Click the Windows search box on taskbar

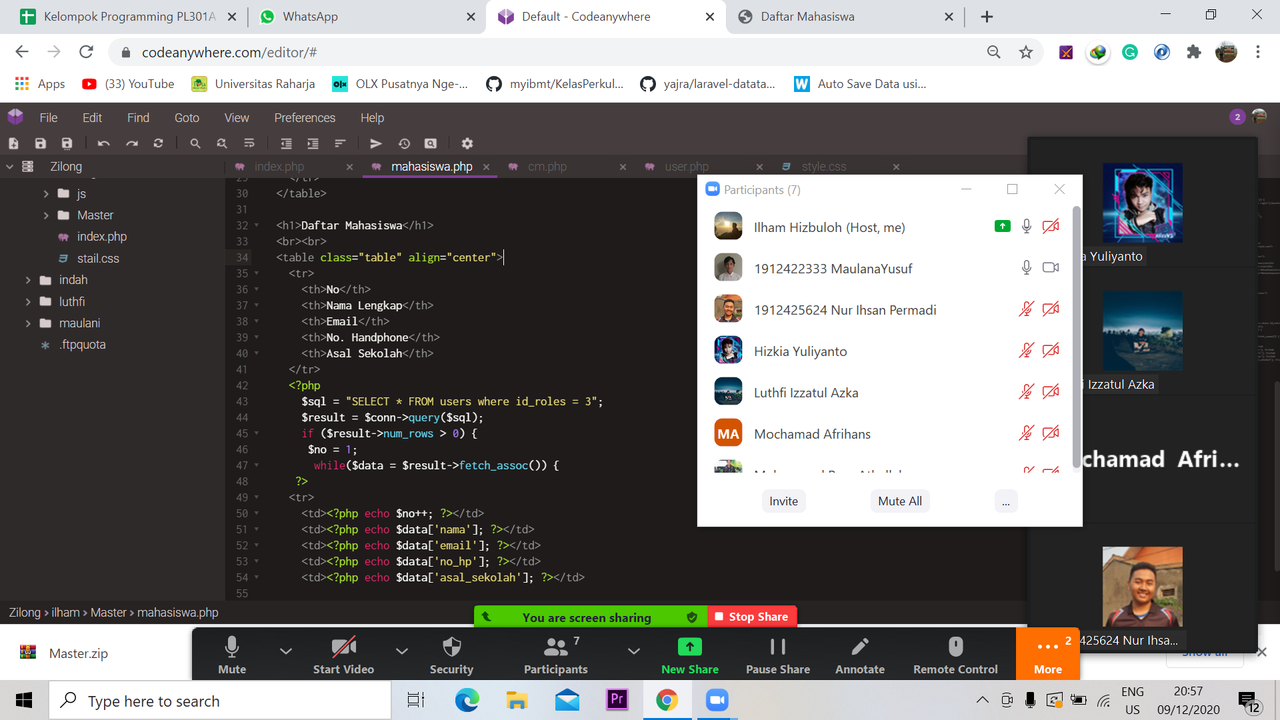click(x=221, y=701)
